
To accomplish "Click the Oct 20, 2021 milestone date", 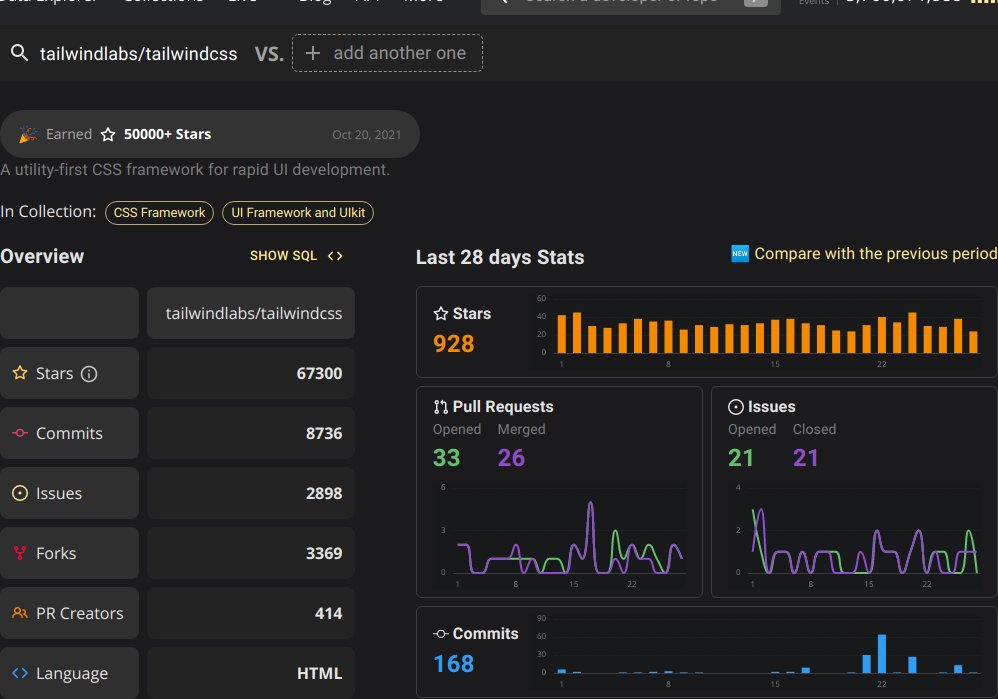I will [367, 135].
